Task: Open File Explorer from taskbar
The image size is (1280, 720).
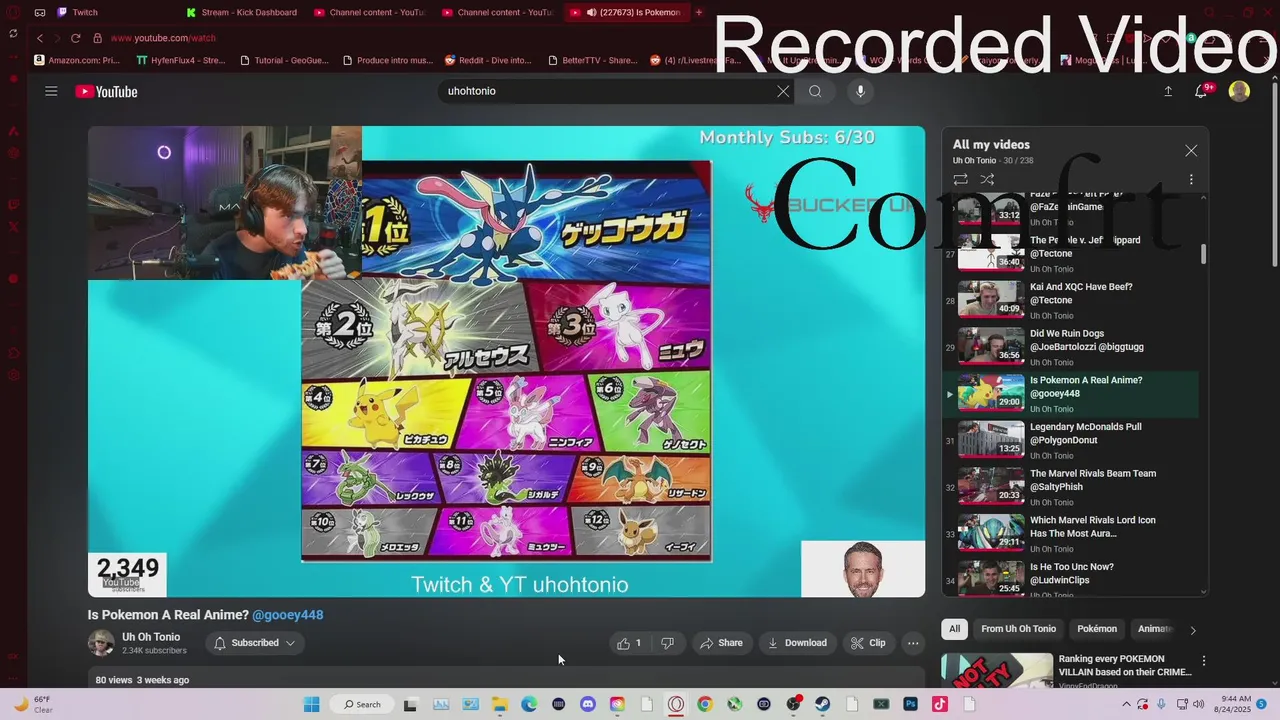Action: click(499, 704)
